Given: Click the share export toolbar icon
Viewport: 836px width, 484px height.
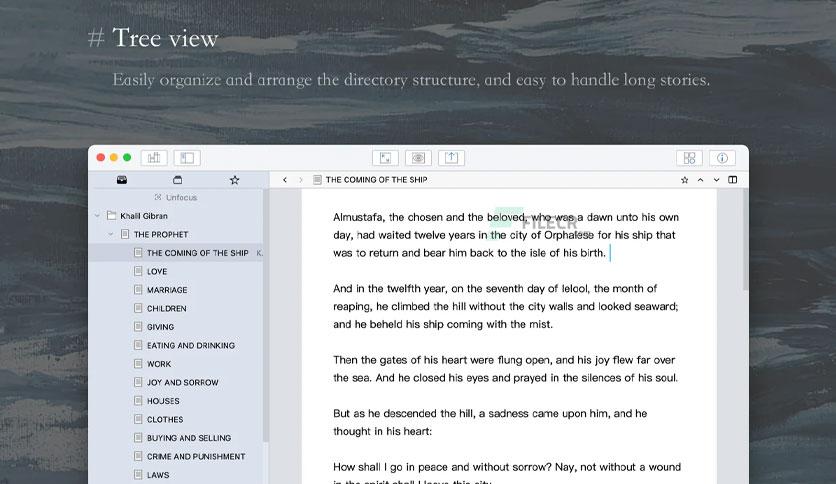Looking at the screenshot, I should tap(452, 158).
